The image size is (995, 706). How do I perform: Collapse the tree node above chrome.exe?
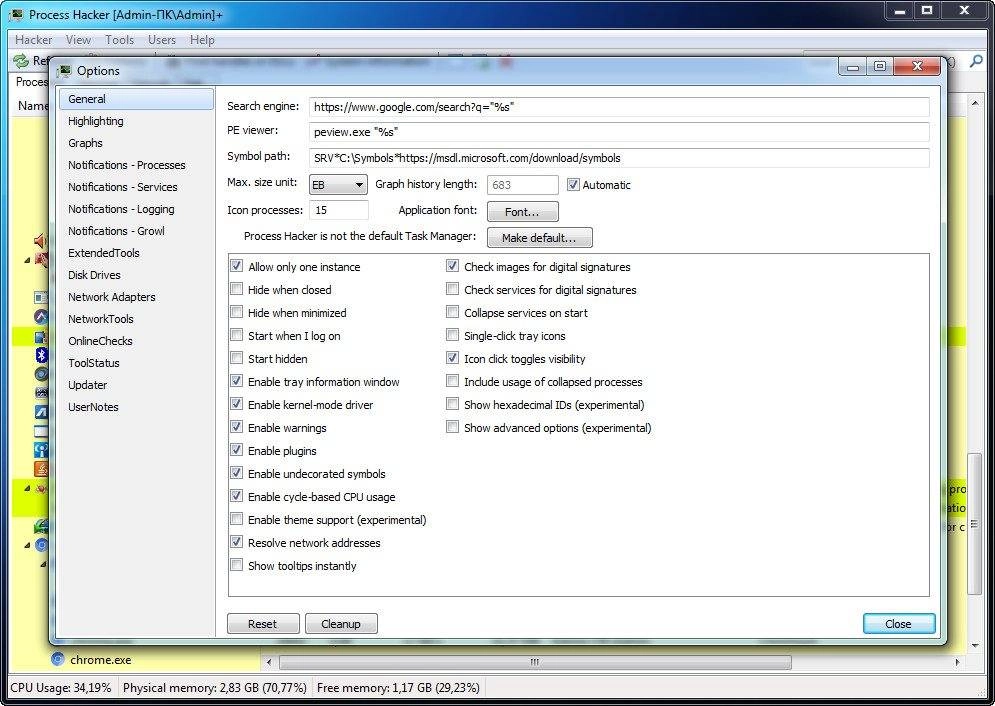43,563
